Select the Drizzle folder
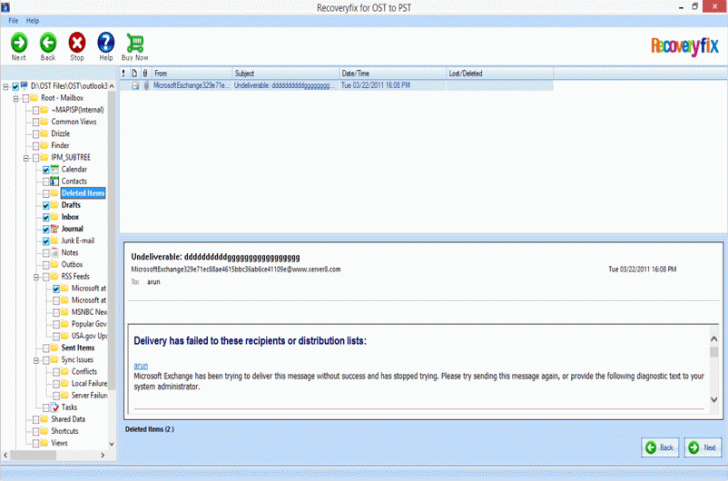Image resolution: width=728 pixels, height=481 pixels. pyautogui.click(x=60, y=133)
